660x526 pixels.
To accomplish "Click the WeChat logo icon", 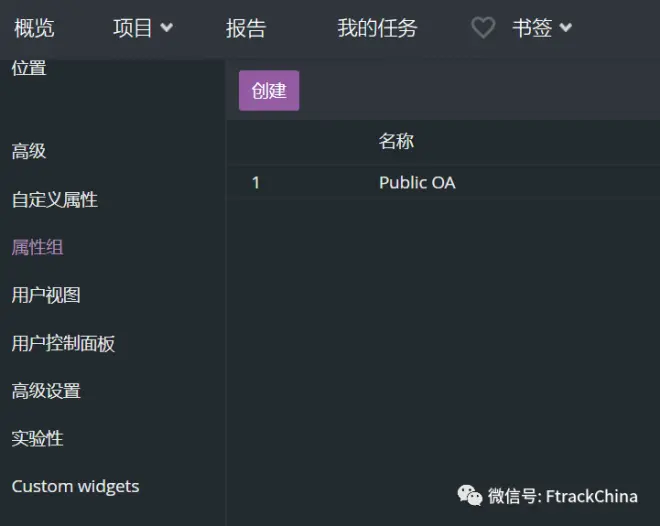I will point(470,495).
